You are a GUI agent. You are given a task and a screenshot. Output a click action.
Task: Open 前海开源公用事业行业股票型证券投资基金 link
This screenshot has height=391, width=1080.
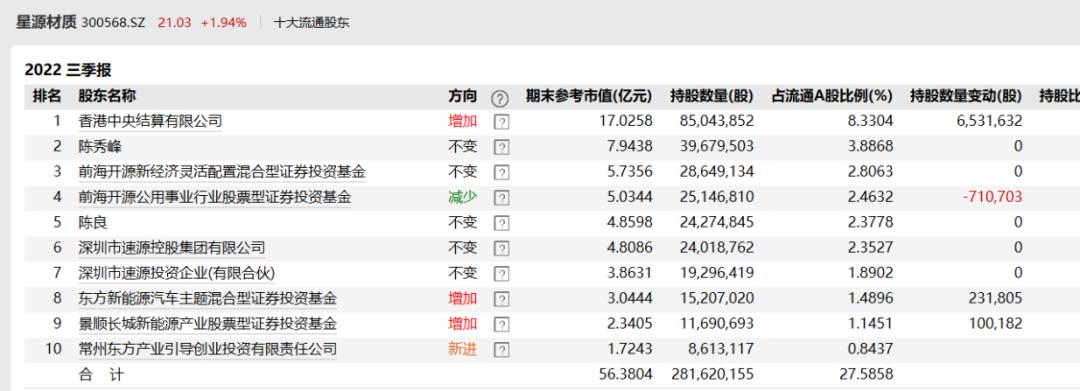[x=214, y=198]
